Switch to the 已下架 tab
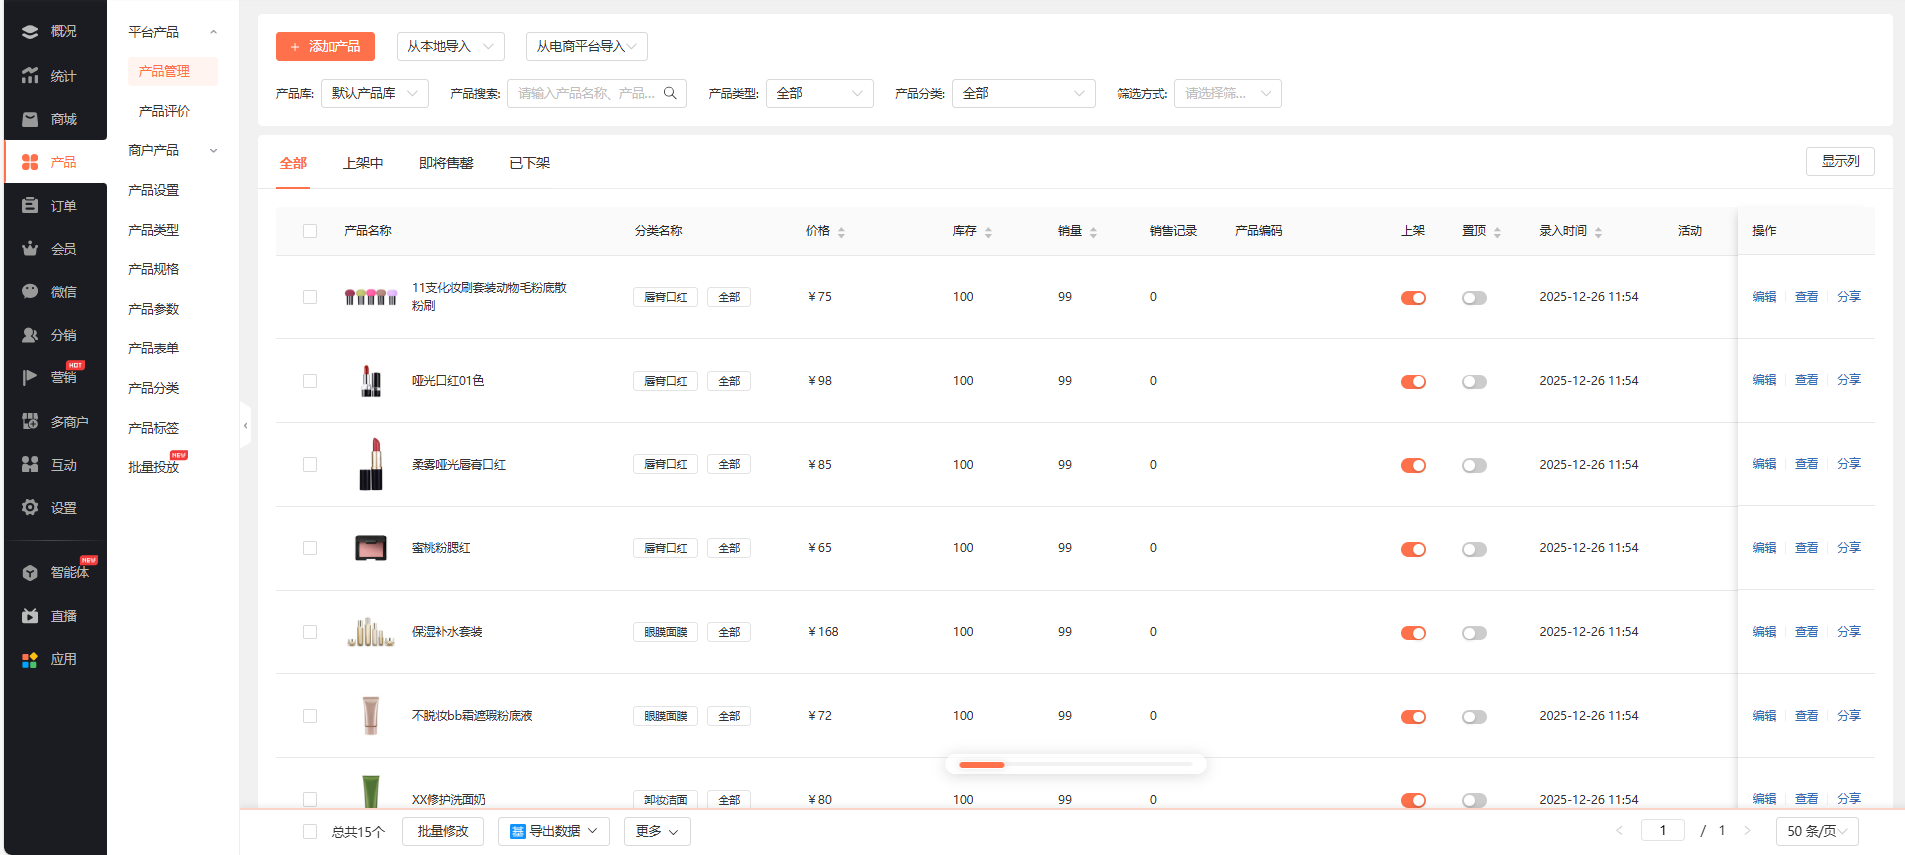The height and width of the screenshot is (855, 1905). click(x=529, y=163)
